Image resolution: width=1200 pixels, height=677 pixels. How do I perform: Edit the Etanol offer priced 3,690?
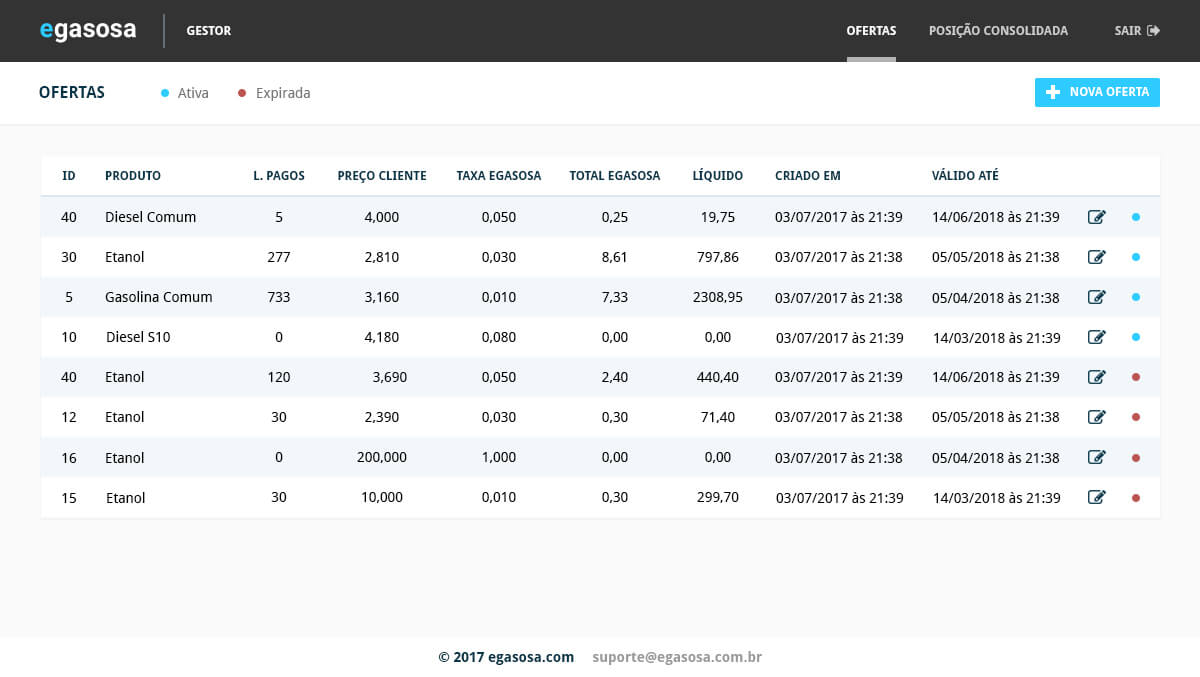(1097, 377)
